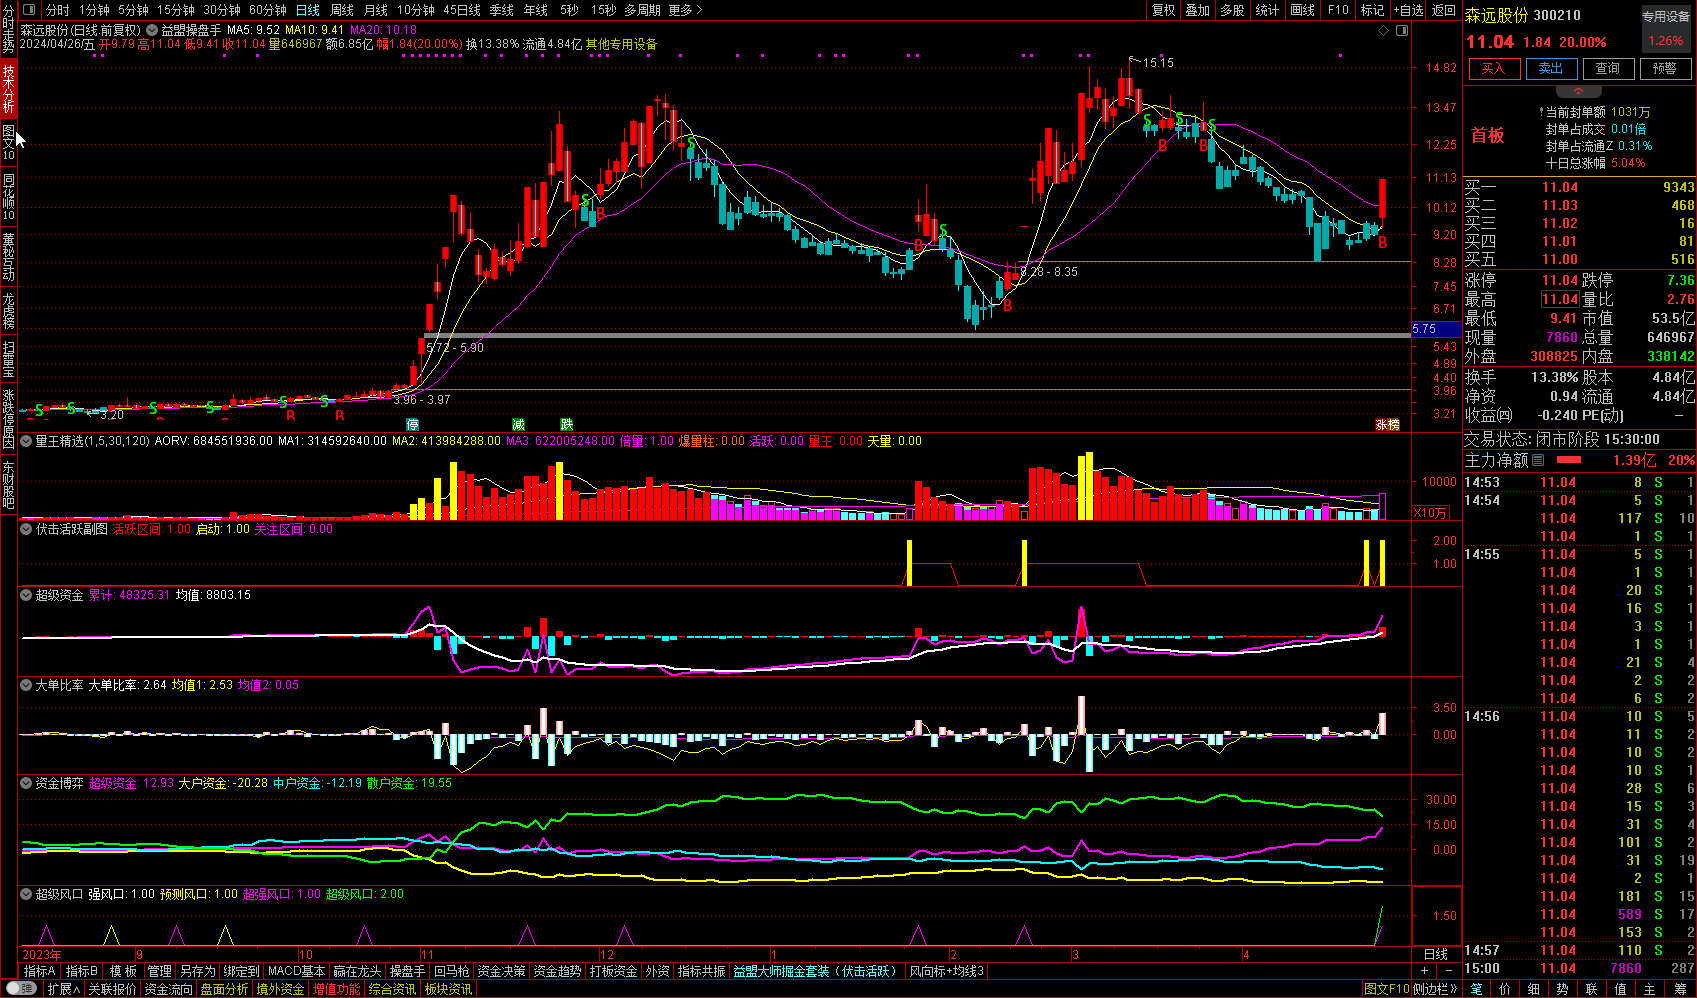Viewport: 1697px width, 998px height.
Task: Collapse the 超级风口 indicator pane toggle
Action: click(x=27, y=894)
